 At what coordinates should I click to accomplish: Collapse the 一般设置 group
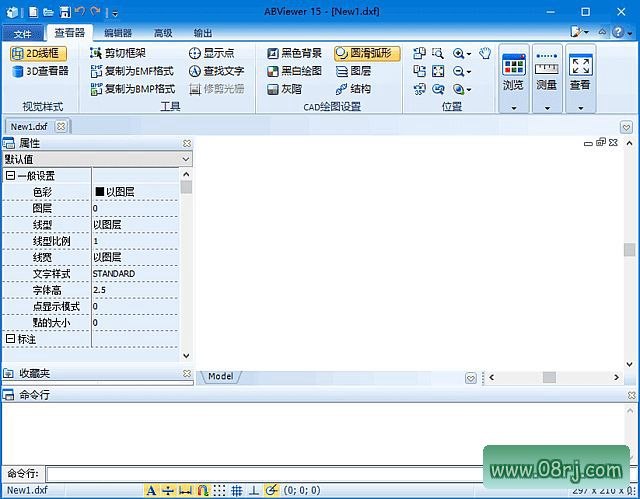point(11,176)
